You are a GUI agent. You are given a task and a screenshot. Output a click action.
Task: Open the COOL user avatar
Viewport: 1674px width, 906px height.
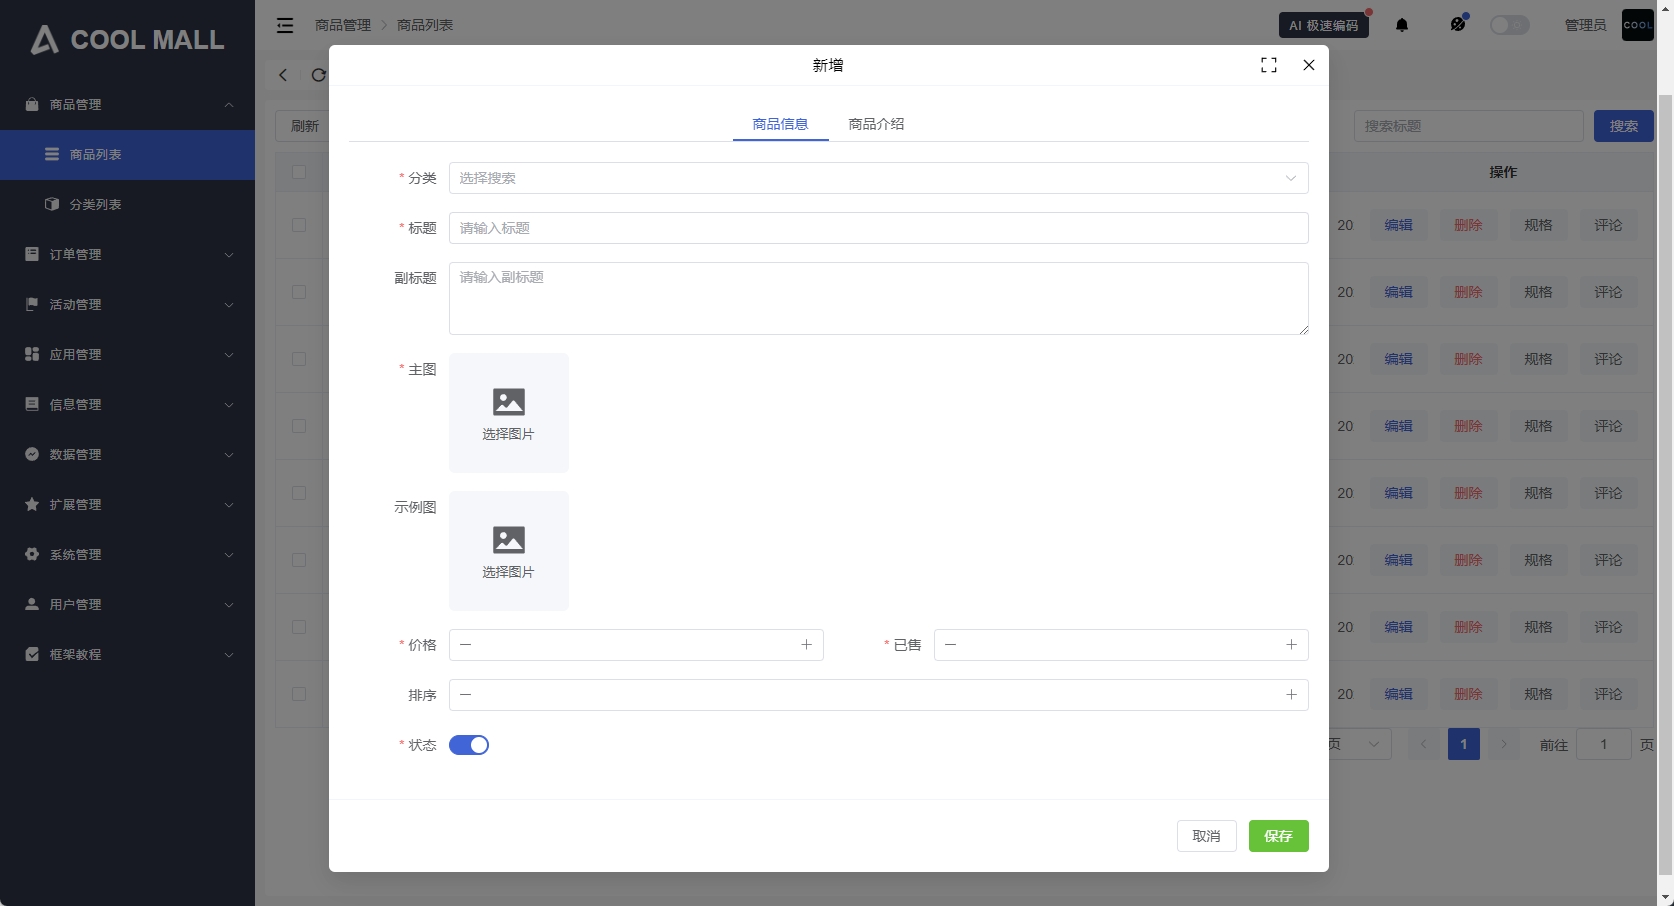pos(1638,25)
